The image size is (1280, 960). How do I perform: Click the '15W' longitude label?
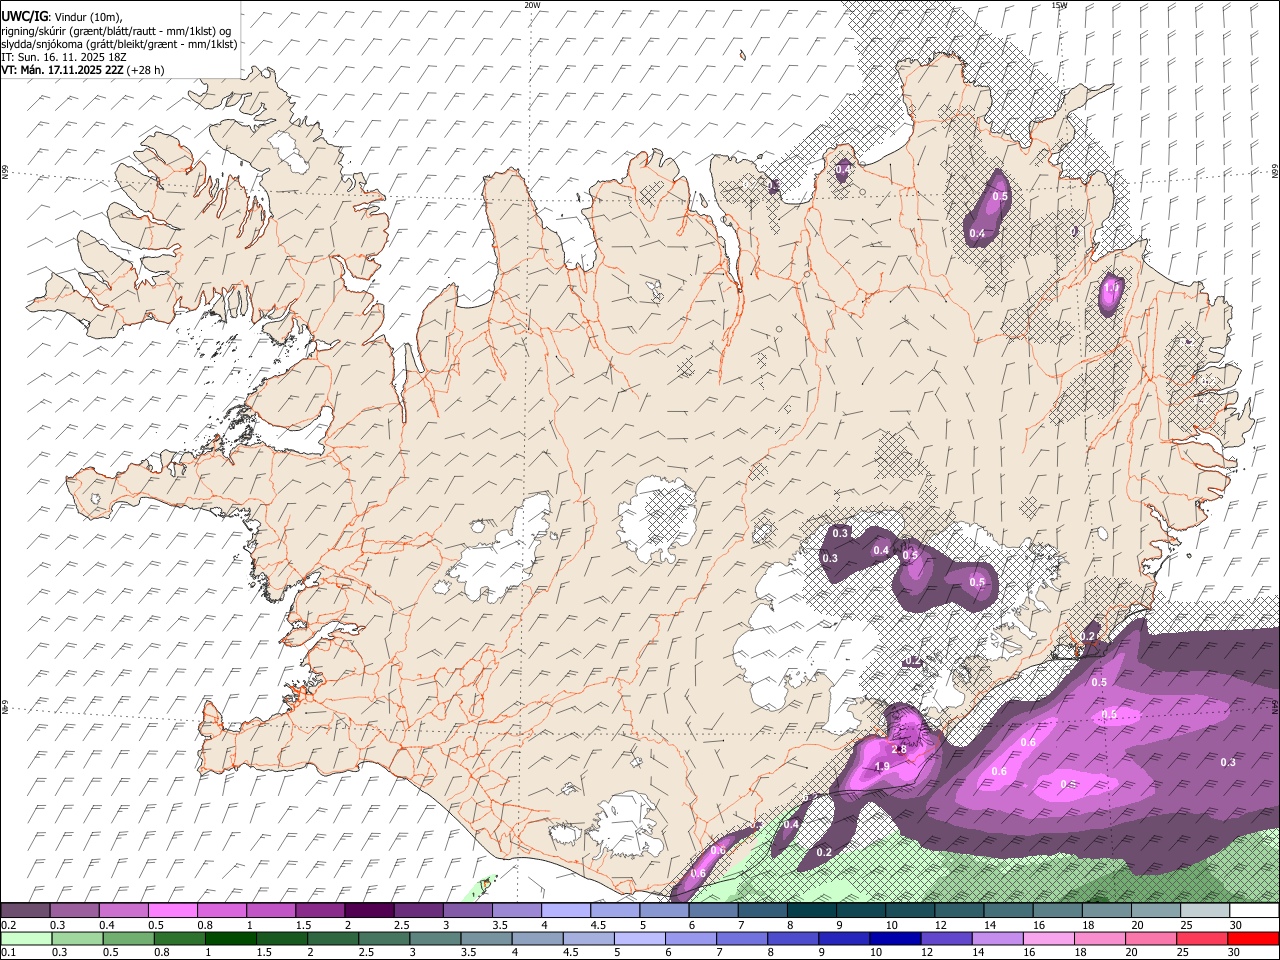[1059, 5]
